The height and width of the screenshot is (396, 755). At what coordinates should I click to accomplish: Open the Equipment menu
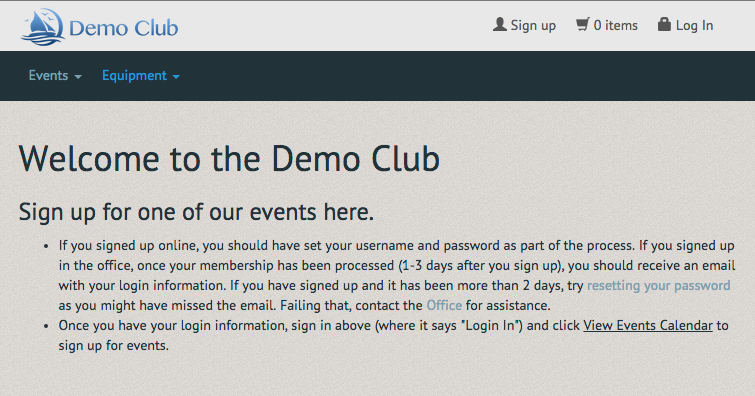(x=134, y=76)
